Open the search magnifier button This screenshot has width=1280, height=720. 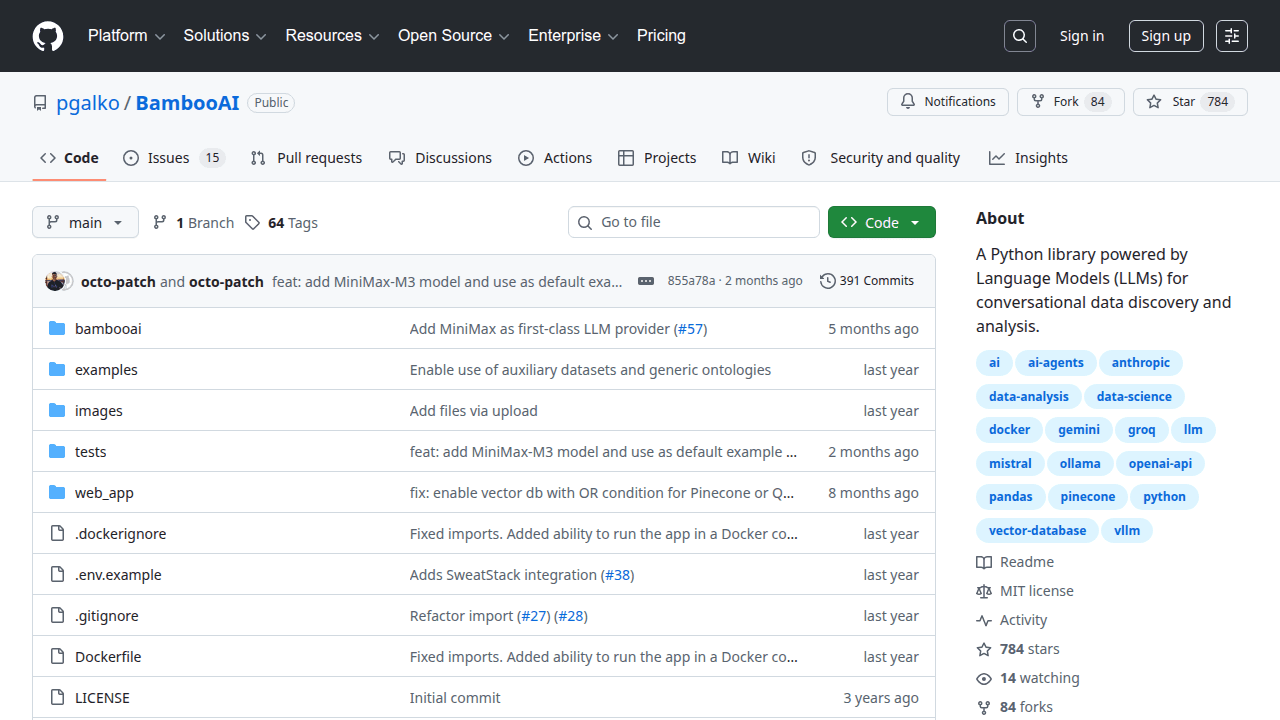click(x=1020, y=36)
